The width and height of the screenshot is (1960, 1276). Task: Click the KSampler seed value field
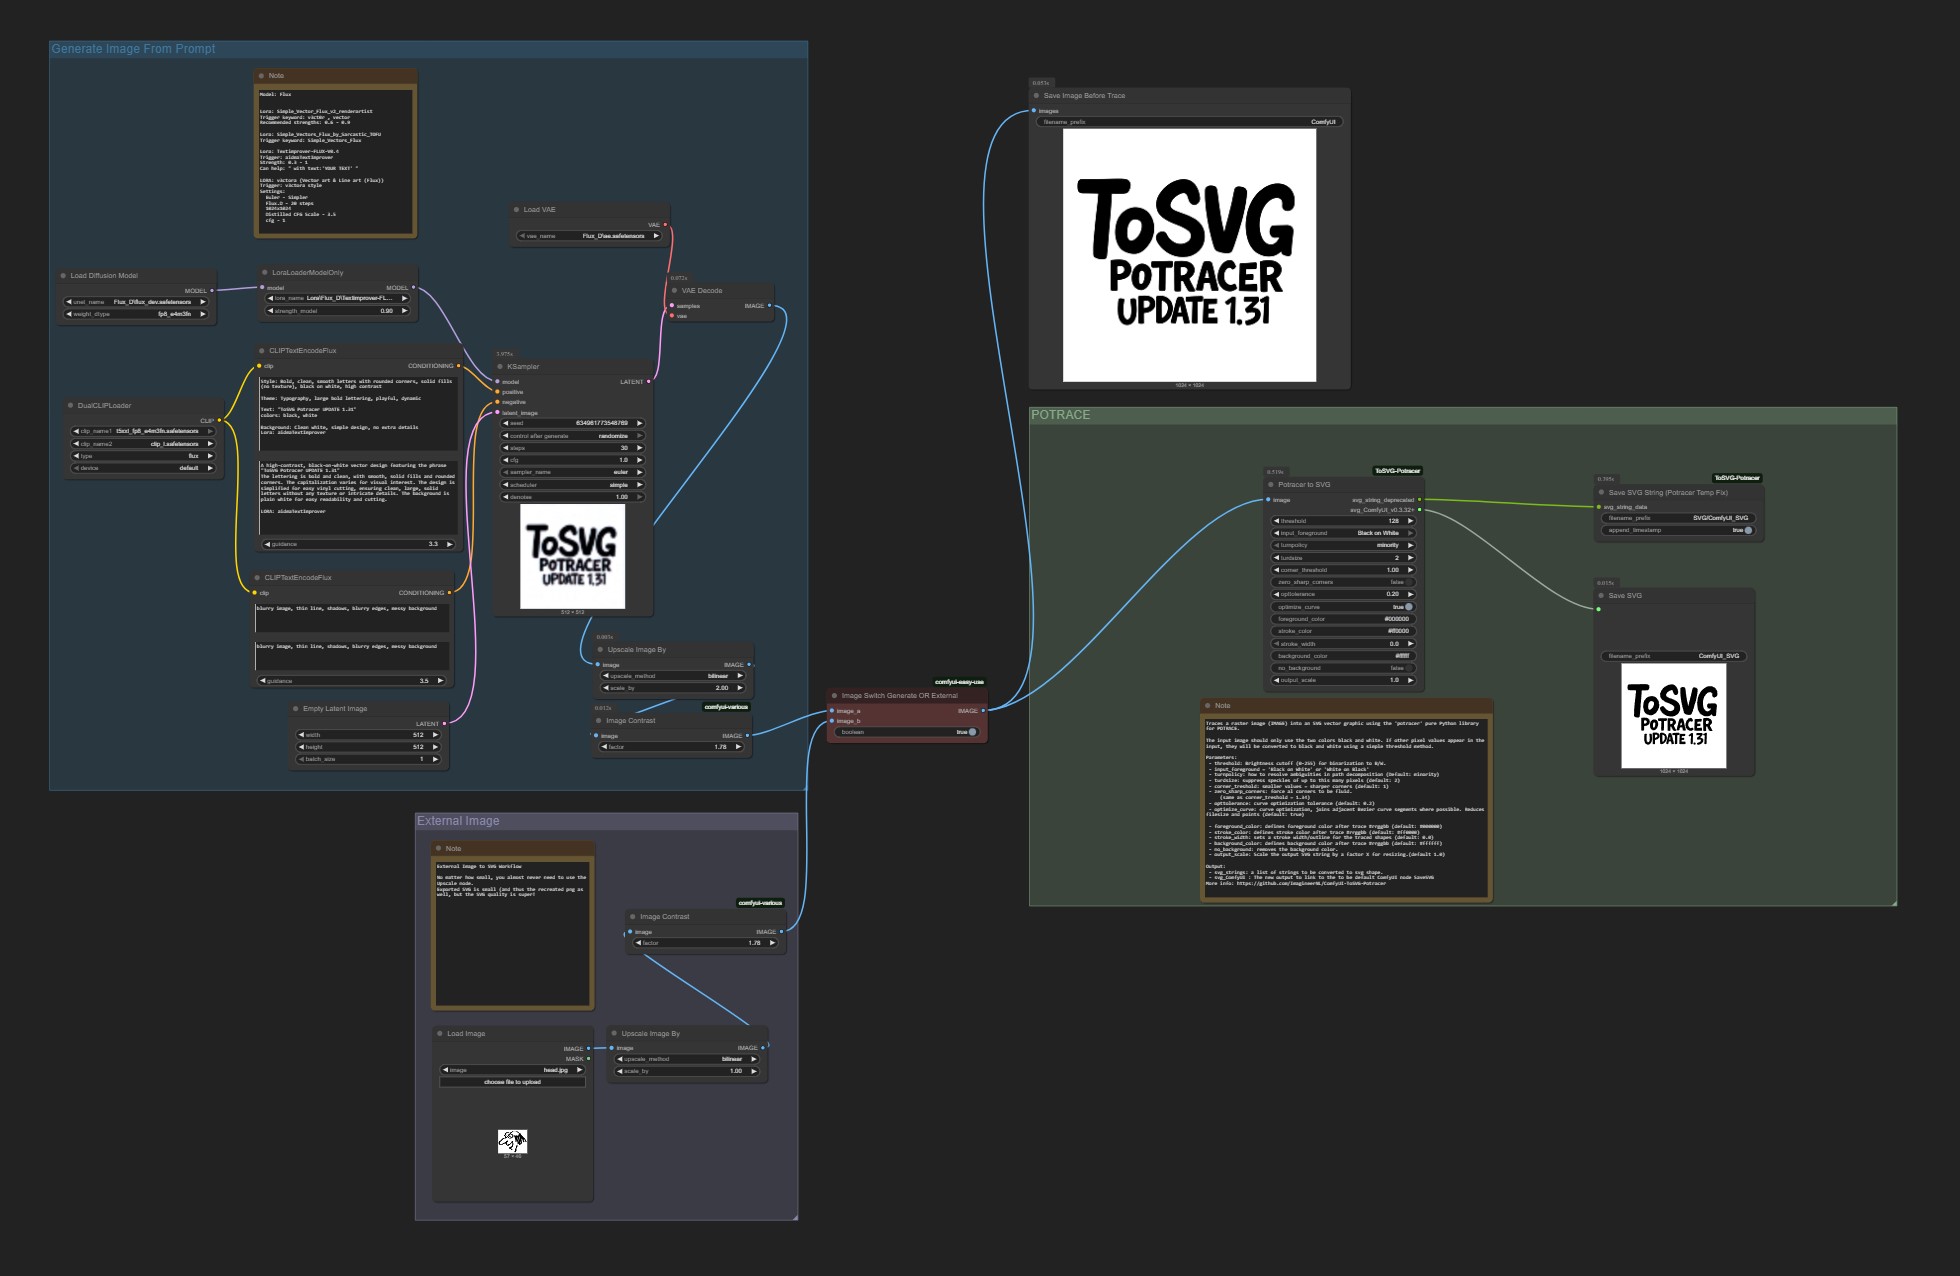[572, 423]
